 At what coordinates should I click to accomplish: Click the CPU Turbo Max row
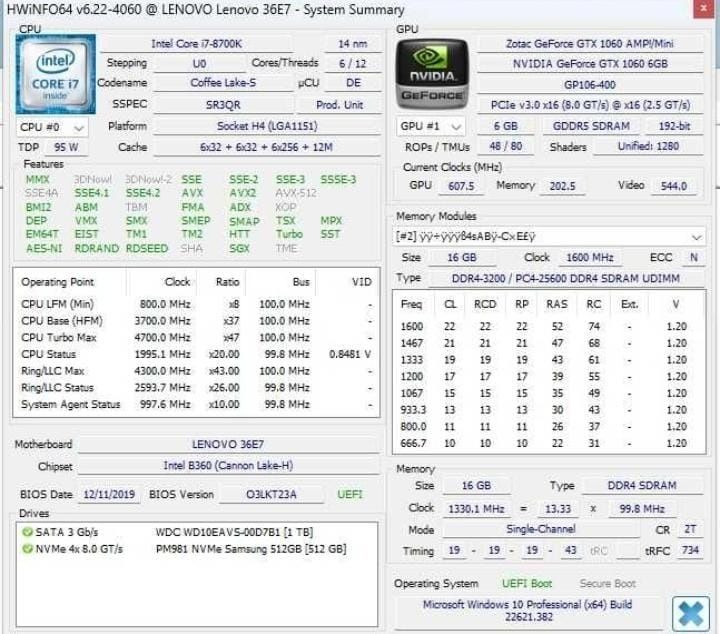click(x=197, y=338)
